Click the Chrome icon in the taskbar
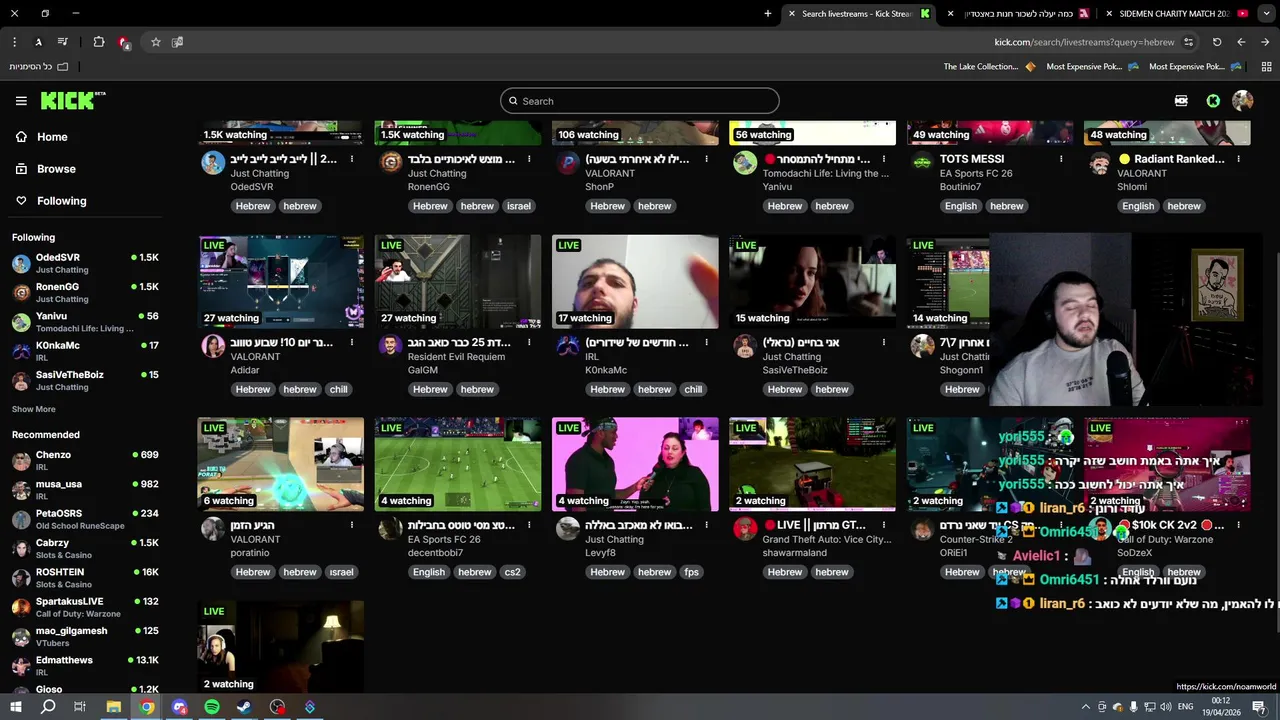The width and height of the screenshot is (1280, 720). [147, 707]
